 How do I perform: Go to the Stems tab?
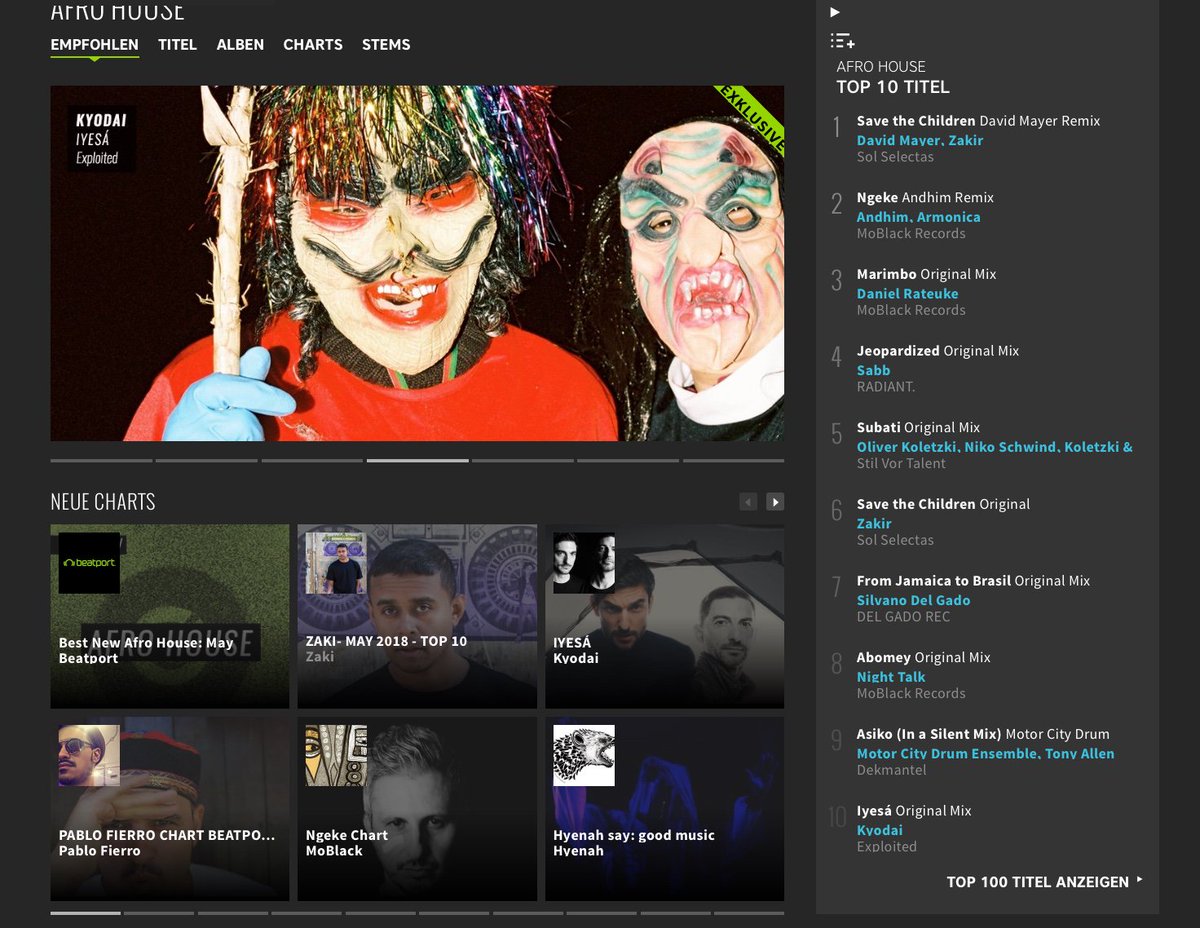click(386, 44)
